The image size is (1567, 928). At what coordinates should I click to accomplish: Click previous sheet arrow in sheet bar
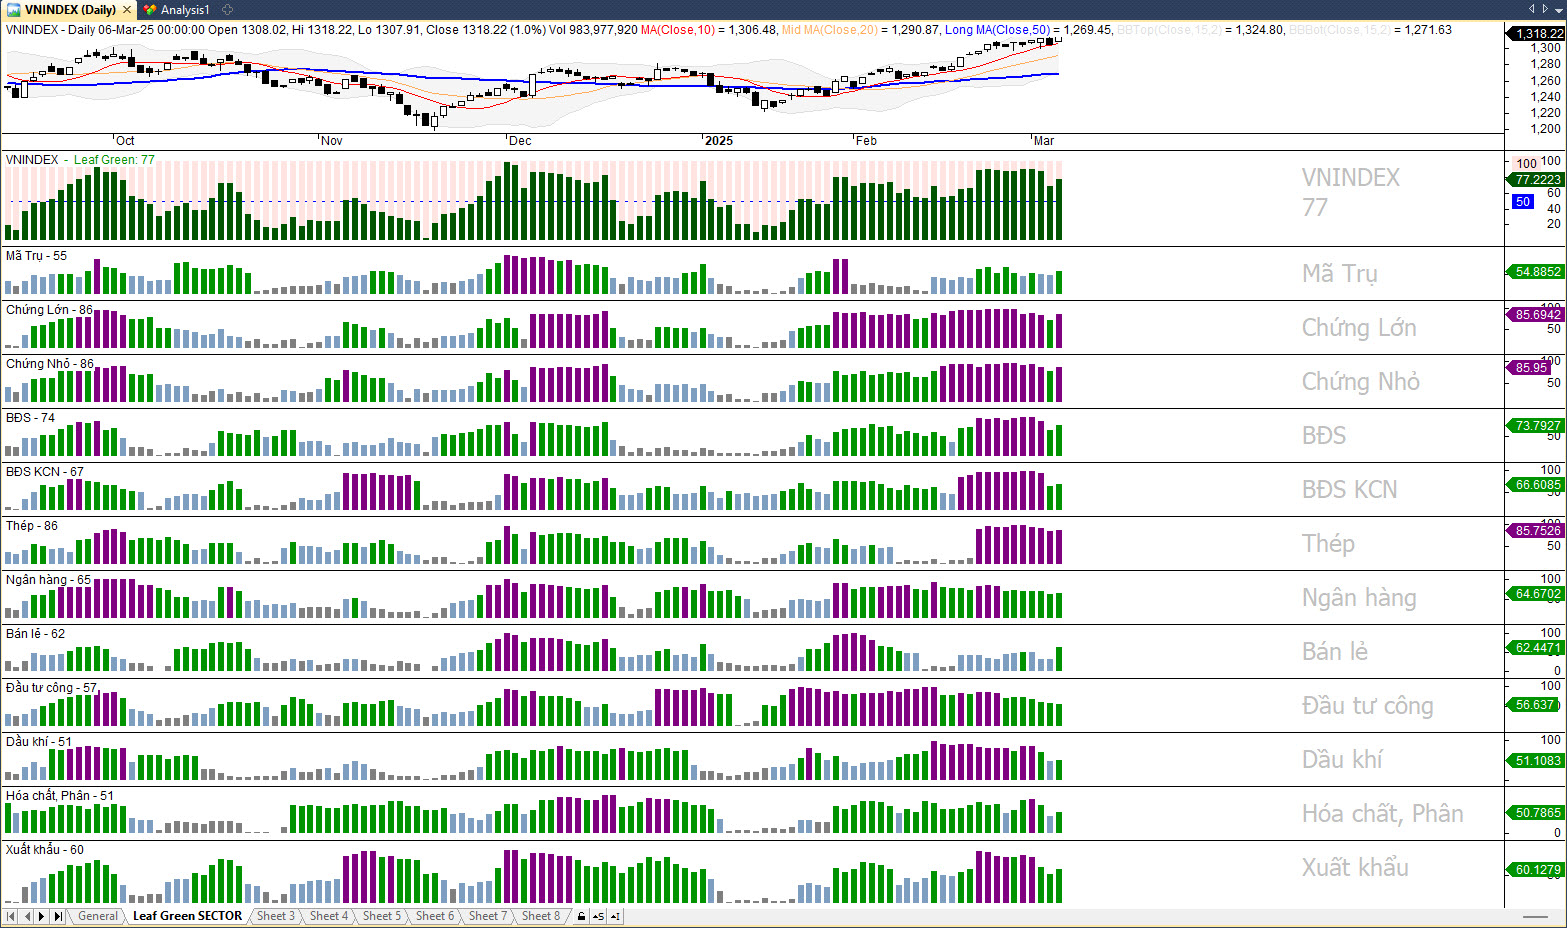pos(27,916)
